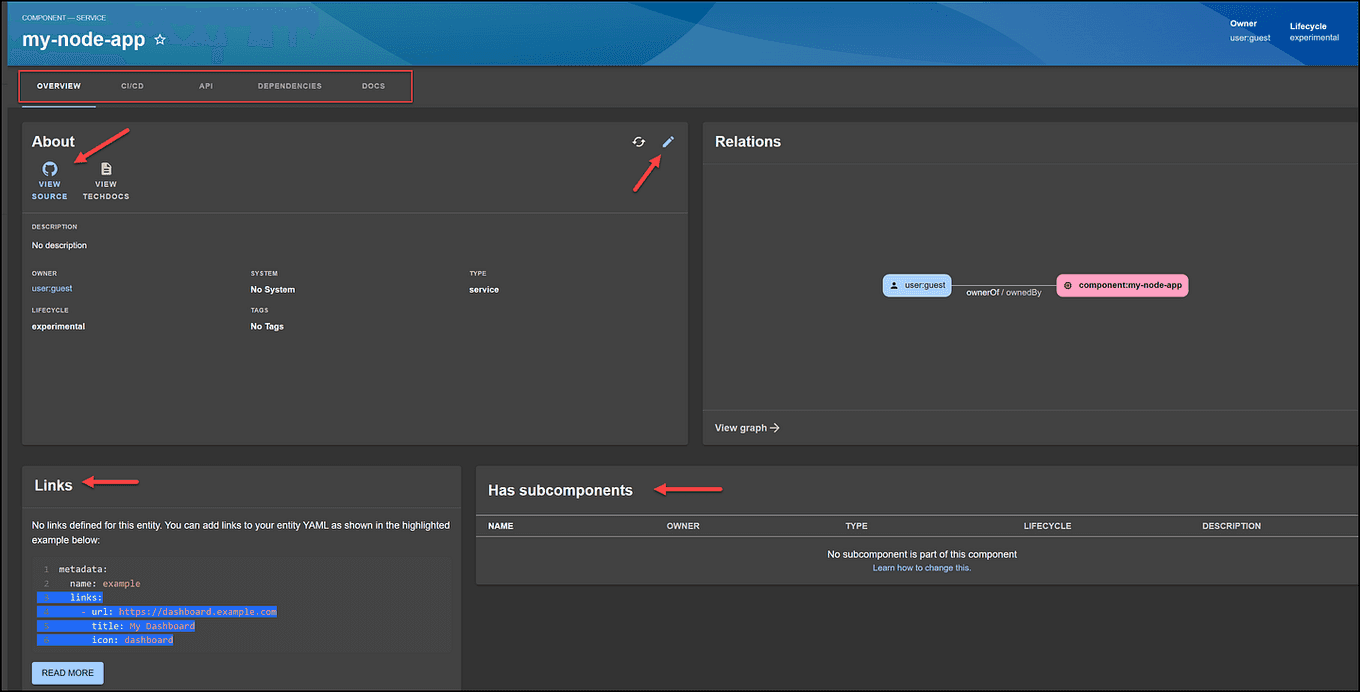Select the OVERVIEW tab
Image resolution: width=1360 pixels, height=692 pixels.
[58, 86]
